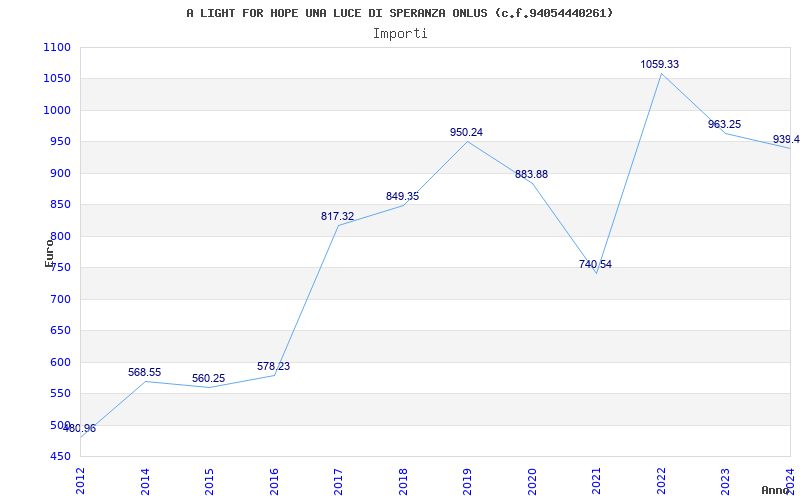Select data label 1059.33
Screen dimensions: 800x500
tap(660, 64)
